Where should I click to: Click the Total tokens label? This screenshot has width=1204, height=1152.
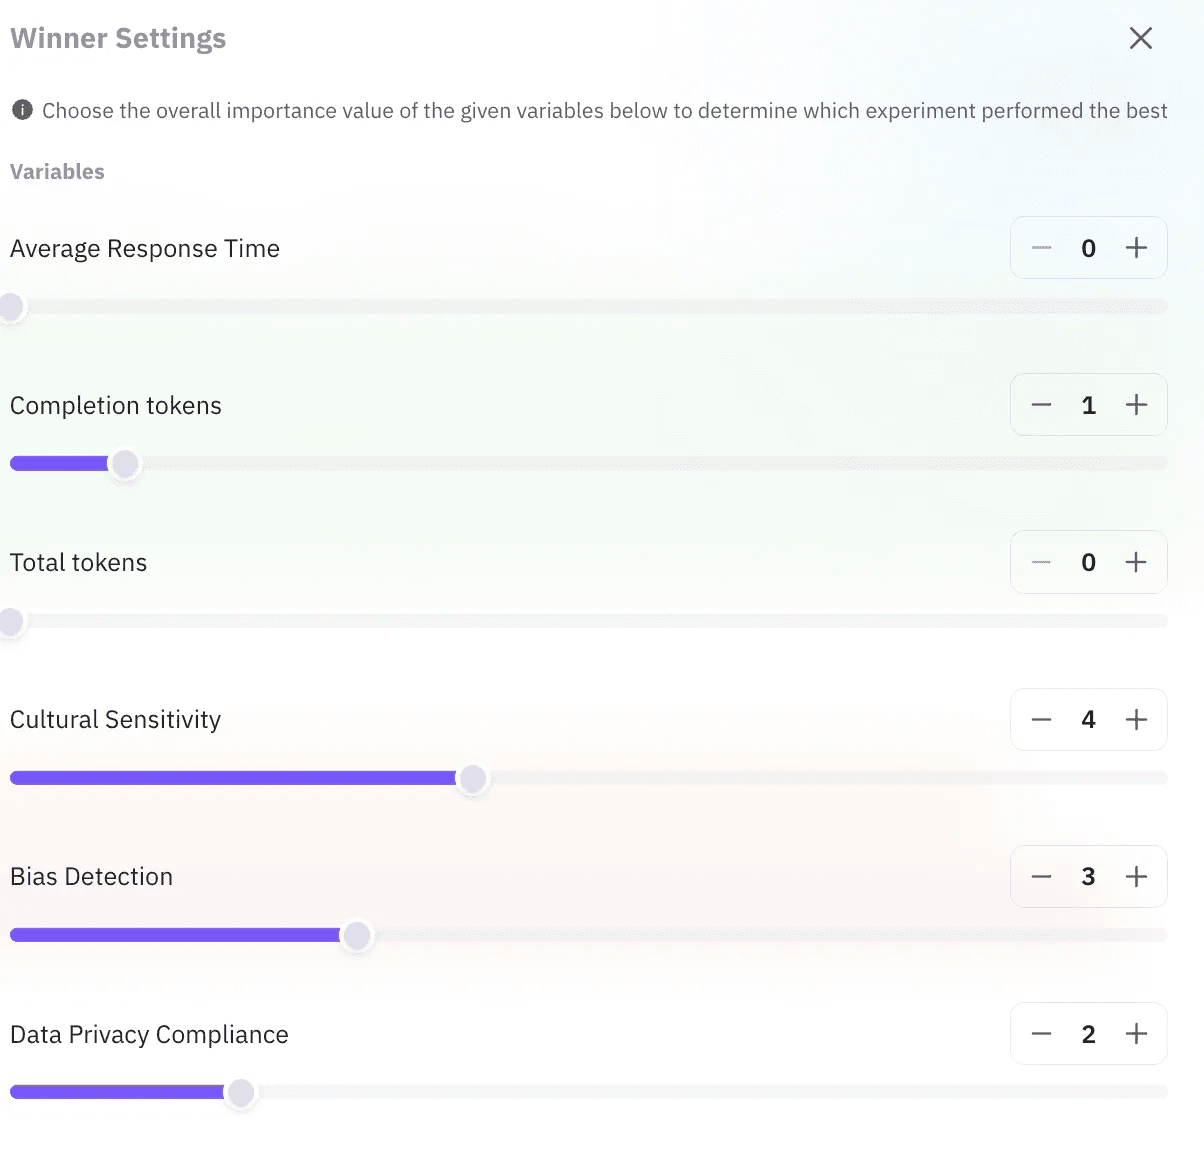[x=78, y=563]
